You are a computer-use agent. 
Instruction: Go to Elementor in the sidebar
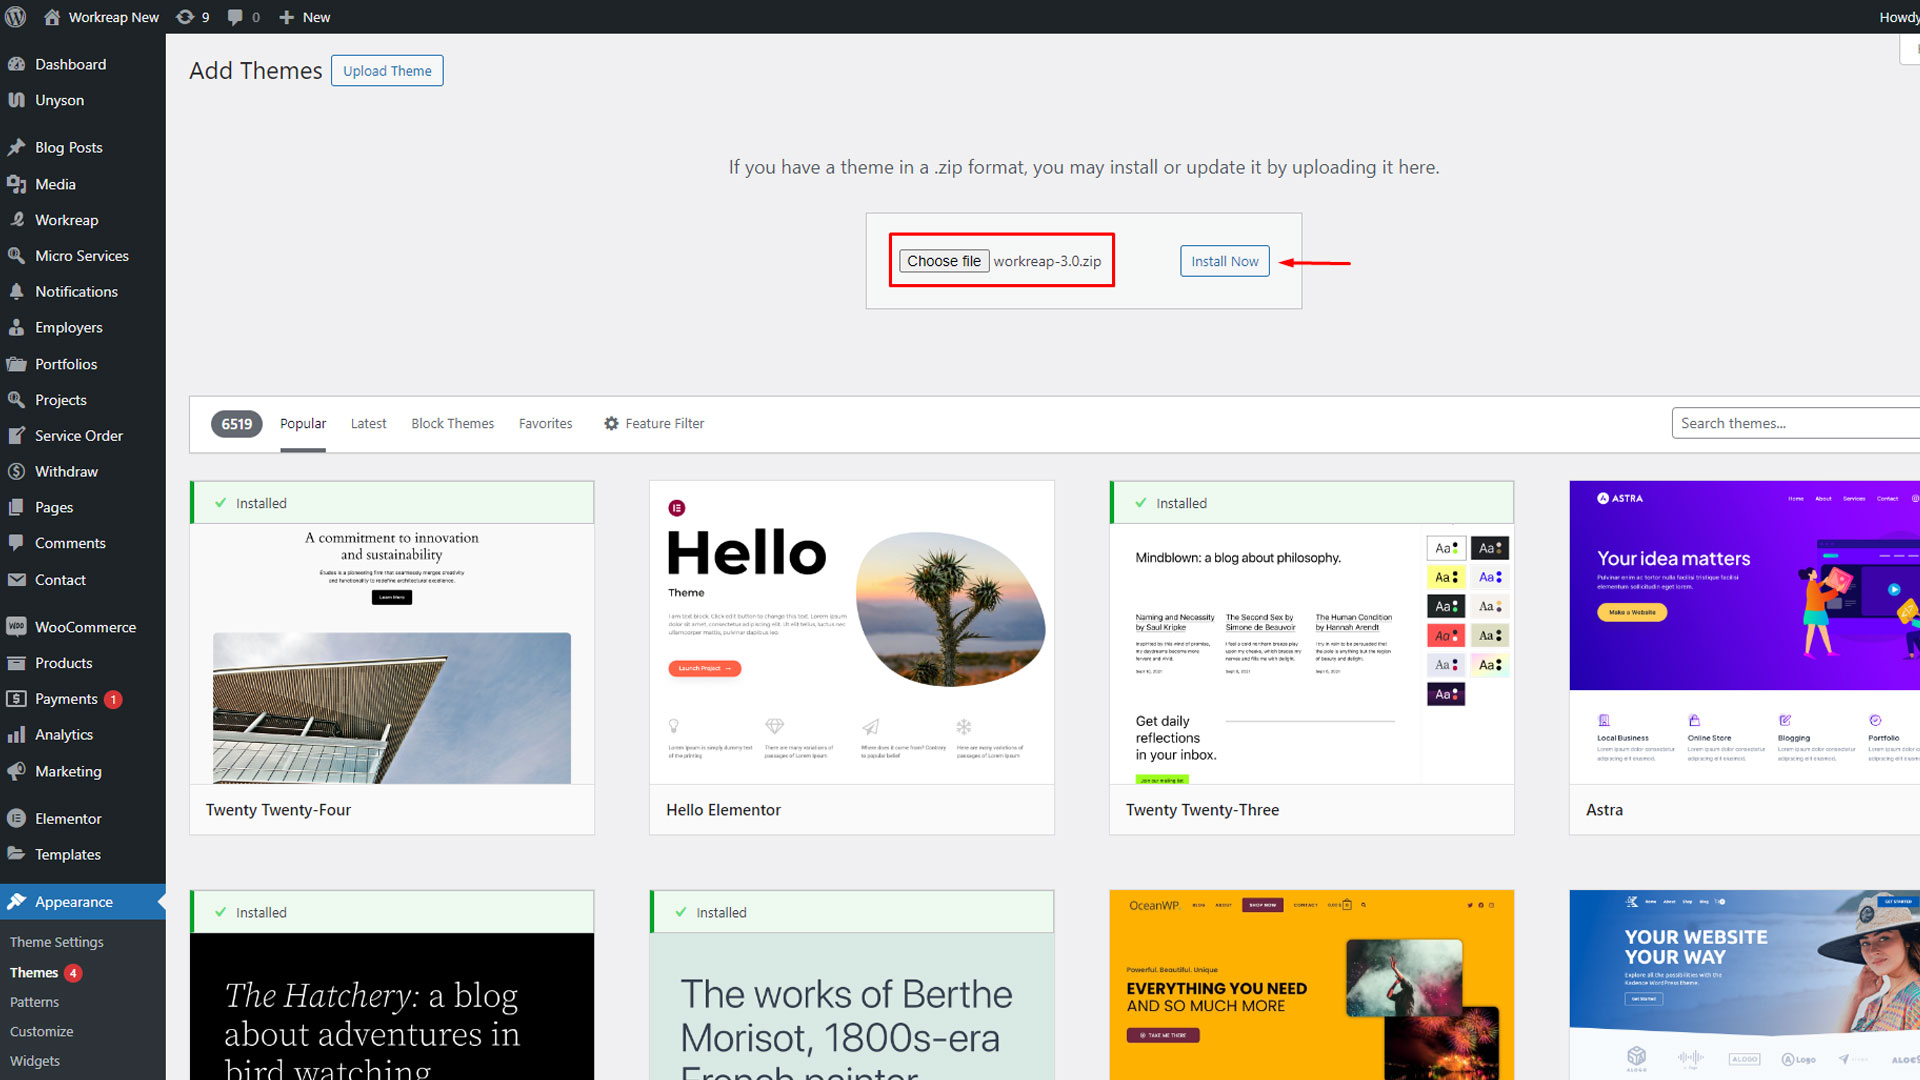pos(68,818)
